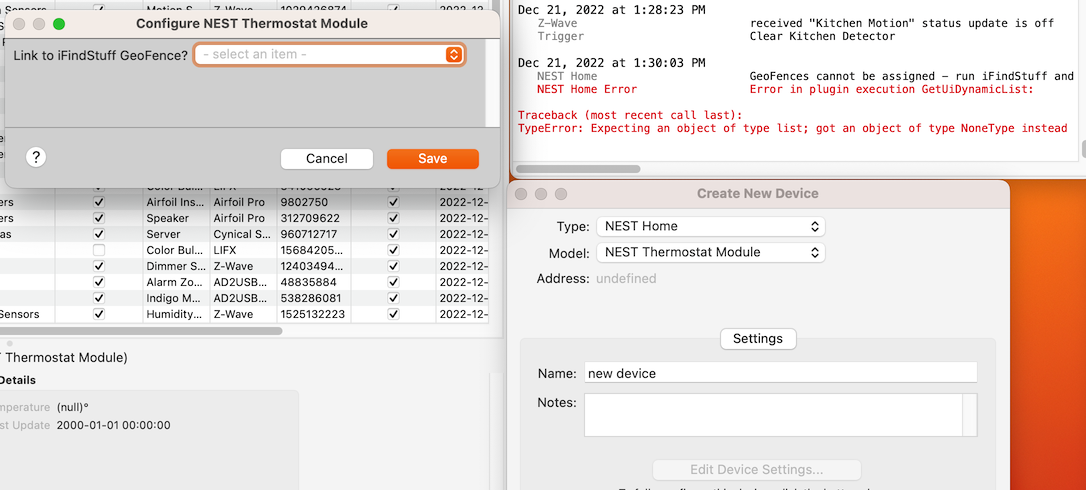Focus the Name field containing new device
The height and width of the screenshot is (490, 1086).
pyautogui.click(x=781, y=373)
